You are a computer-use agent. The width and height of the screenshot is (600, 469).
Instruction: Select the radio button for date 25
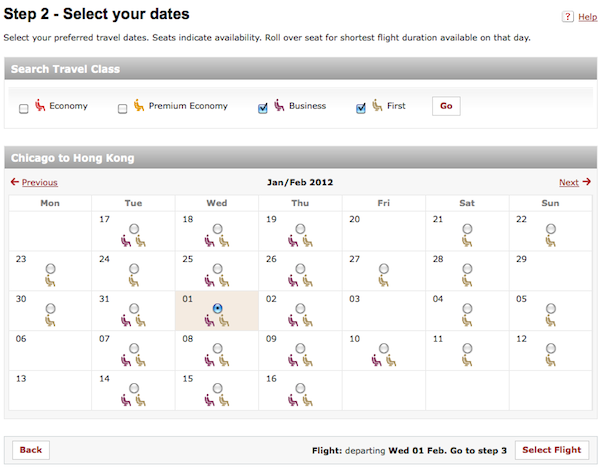click(217, 269)
